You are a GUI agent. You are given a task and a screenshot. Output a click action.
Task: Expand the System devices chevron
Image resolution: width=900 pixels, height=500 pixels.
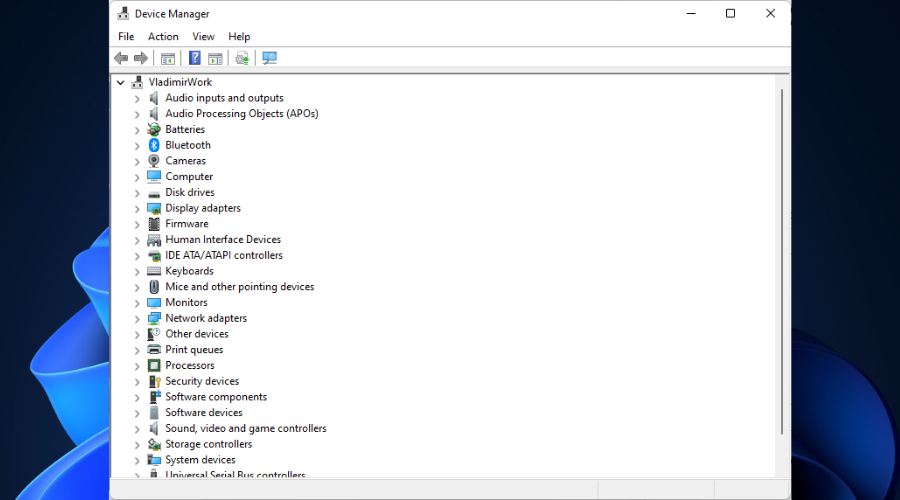click(137, 460)
